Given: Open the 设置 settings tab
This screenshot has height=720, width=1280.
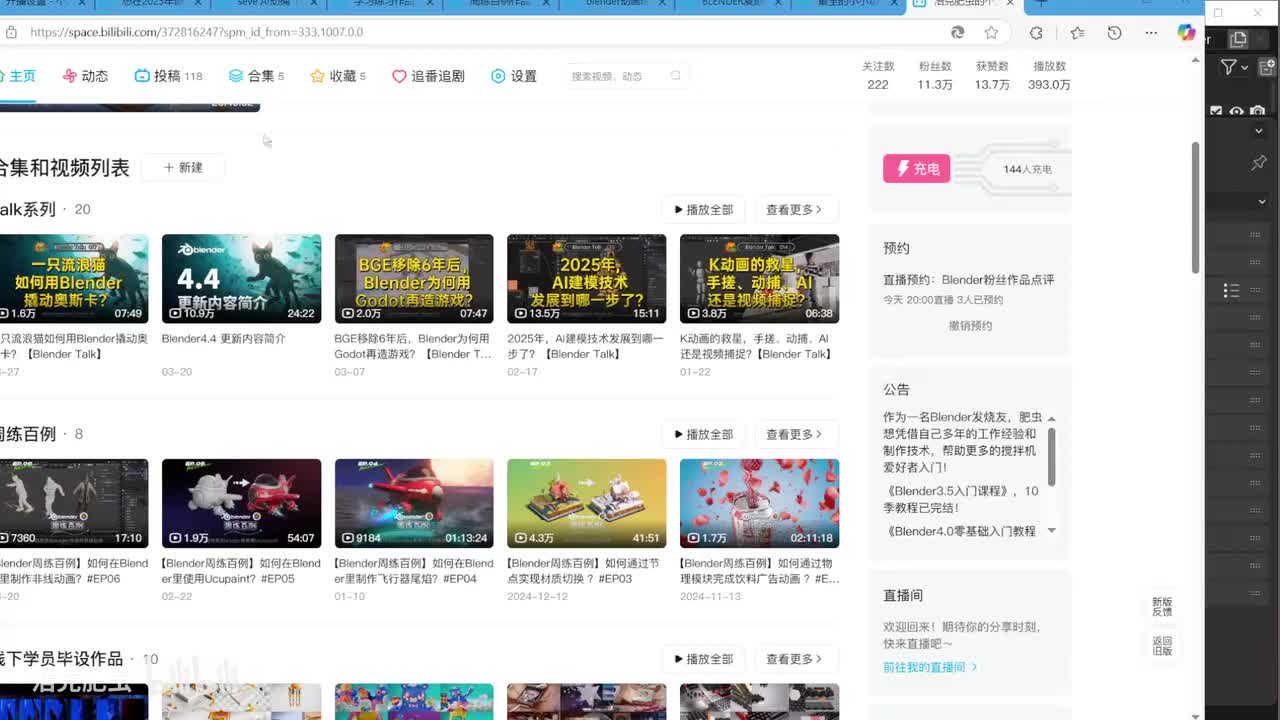Looking at the screenshot, I should pos(514,76).
